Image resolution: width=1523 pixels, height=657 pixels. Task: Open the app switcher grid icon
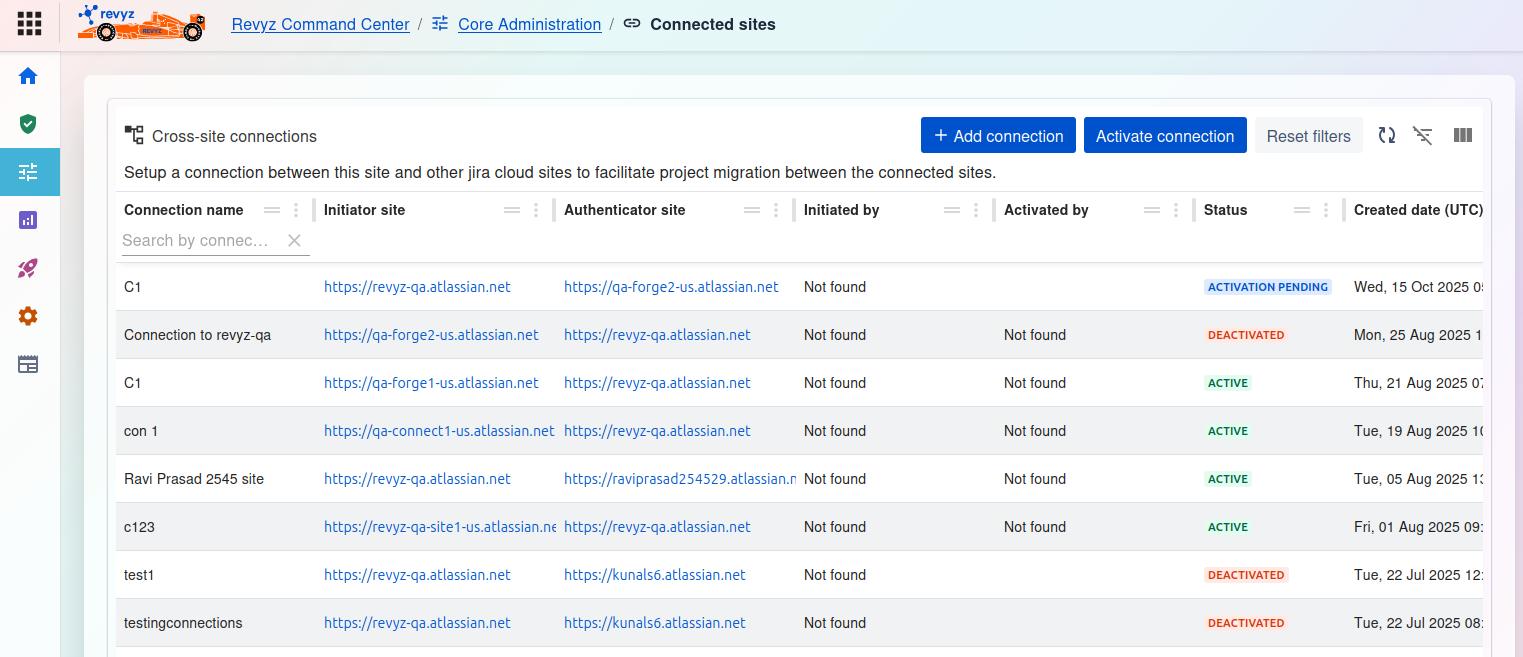pos(30,23)
